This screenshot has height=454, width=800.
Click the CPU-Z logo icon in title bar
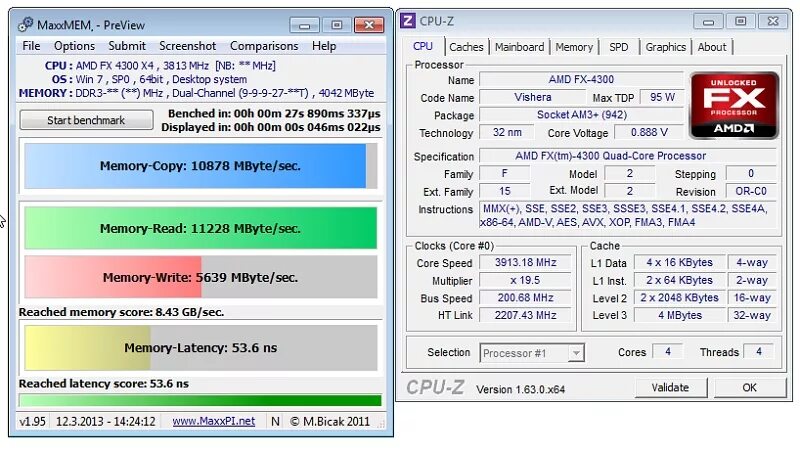[x=407, y=21]
